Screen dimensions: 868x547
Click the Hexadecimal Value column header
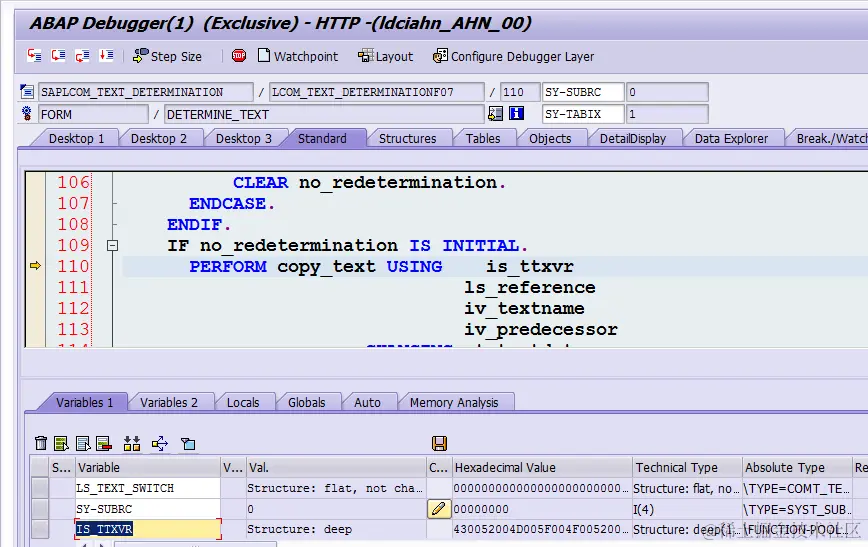pos(541,467)
